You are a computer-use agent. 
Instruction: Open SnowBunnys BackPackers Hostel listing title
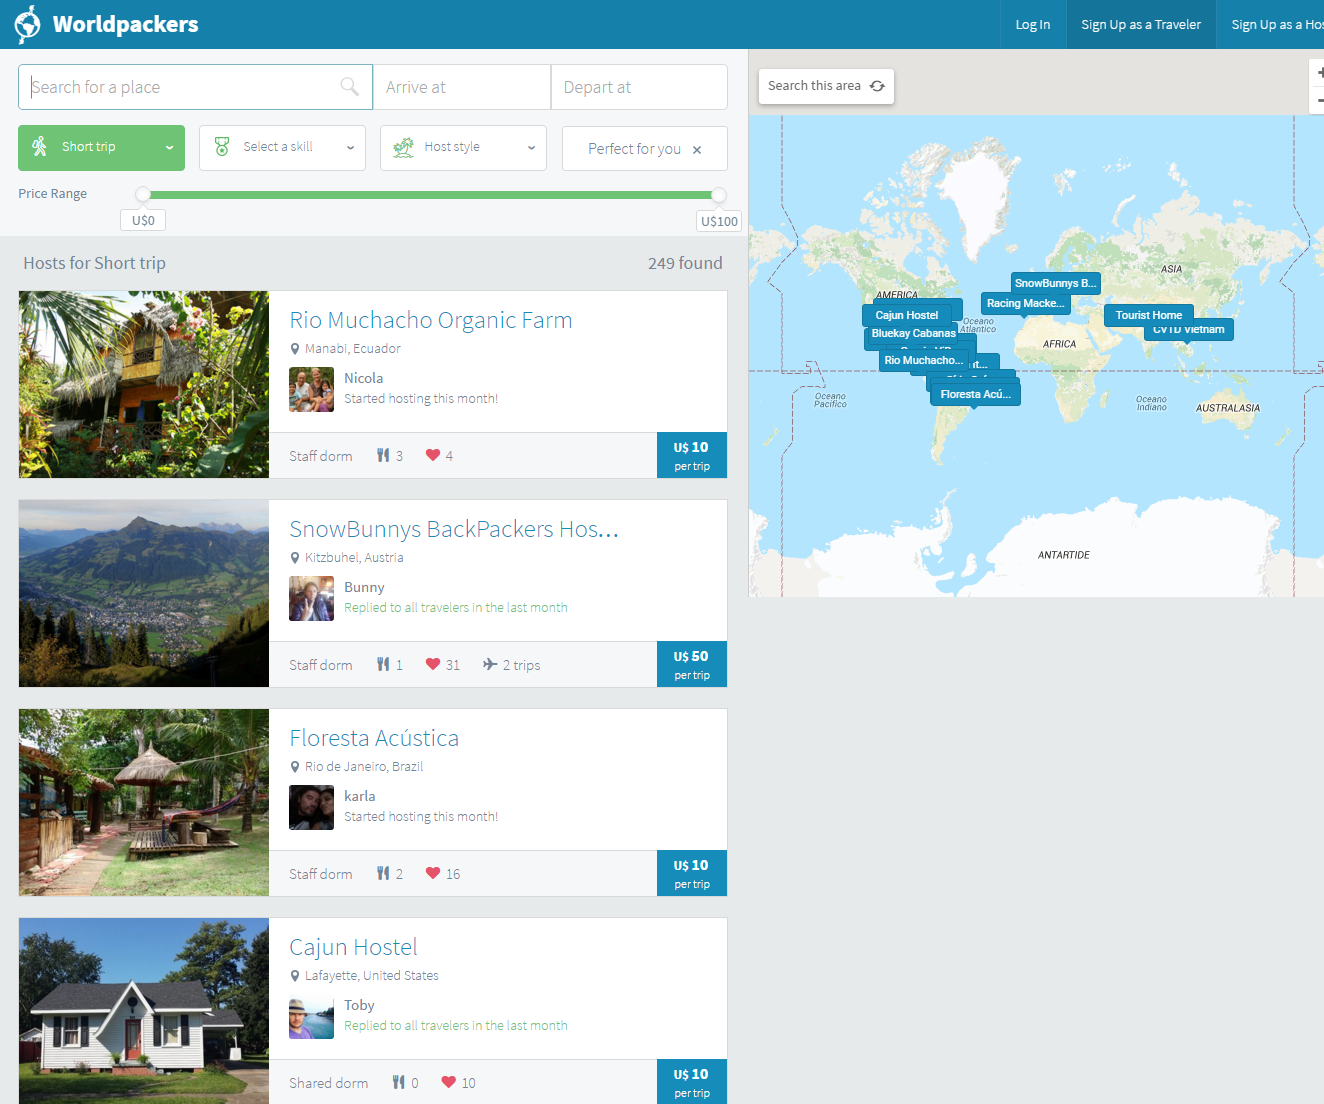click(454, 529)
